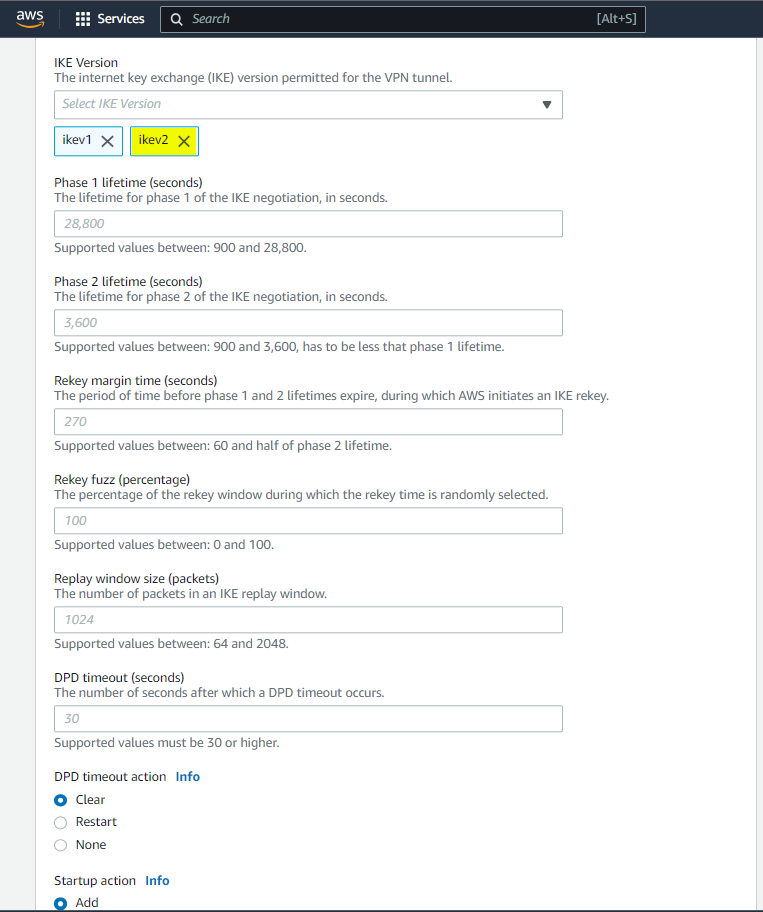Open the Services grid menu
The image size is (763, 912).
coord(83,19)
